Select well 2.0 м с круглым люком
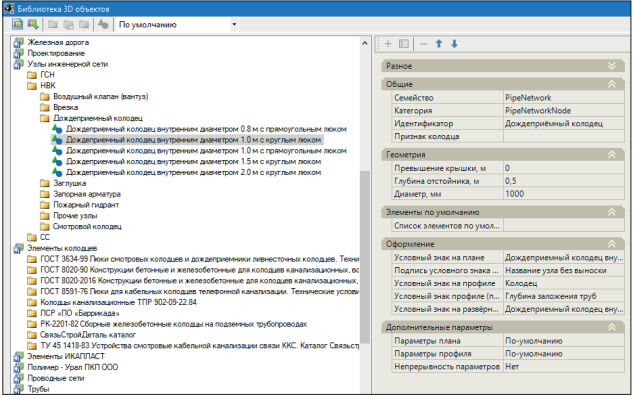The image size is (635, 399). click(x=194, y=173)
